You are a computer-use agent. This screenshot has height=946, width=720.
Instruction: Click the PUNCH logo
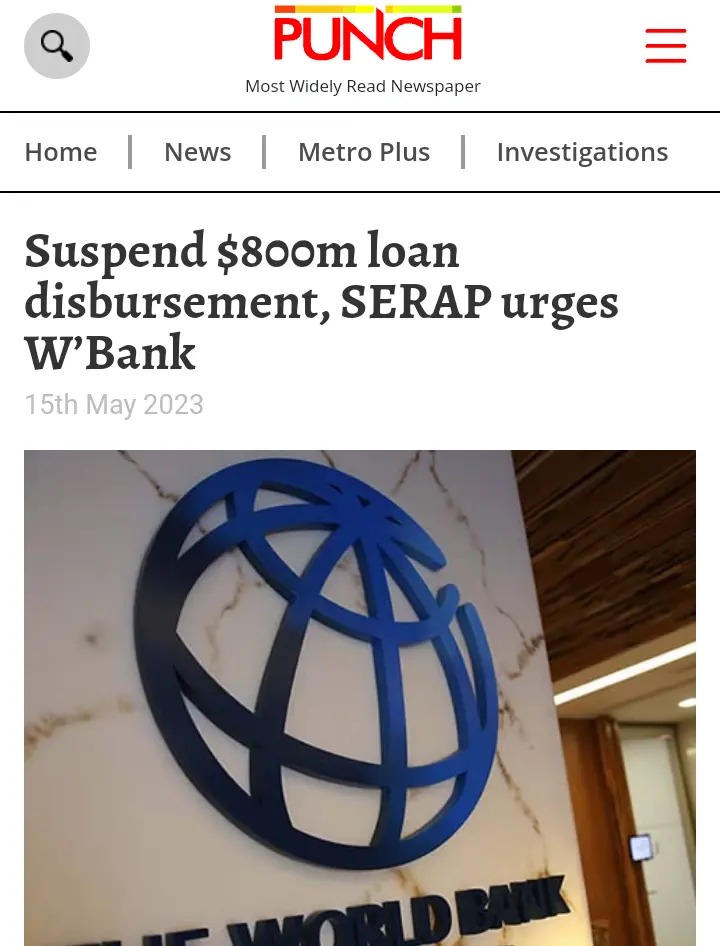click(x=368, y=33)
